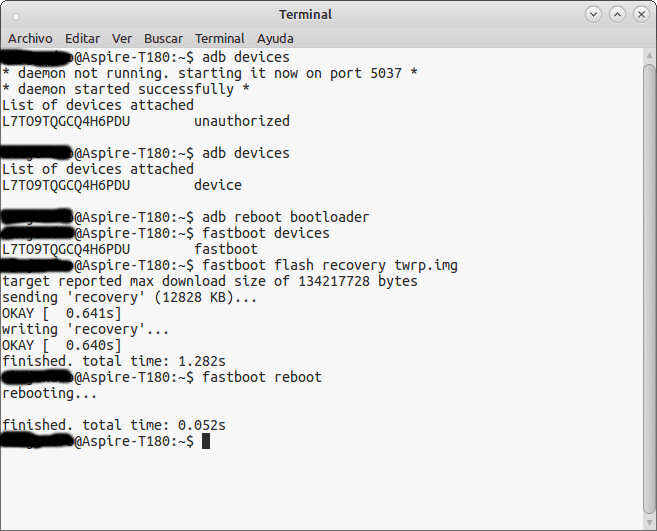Close the Terminal window
The image size is (657, 531).
[641, 15]
